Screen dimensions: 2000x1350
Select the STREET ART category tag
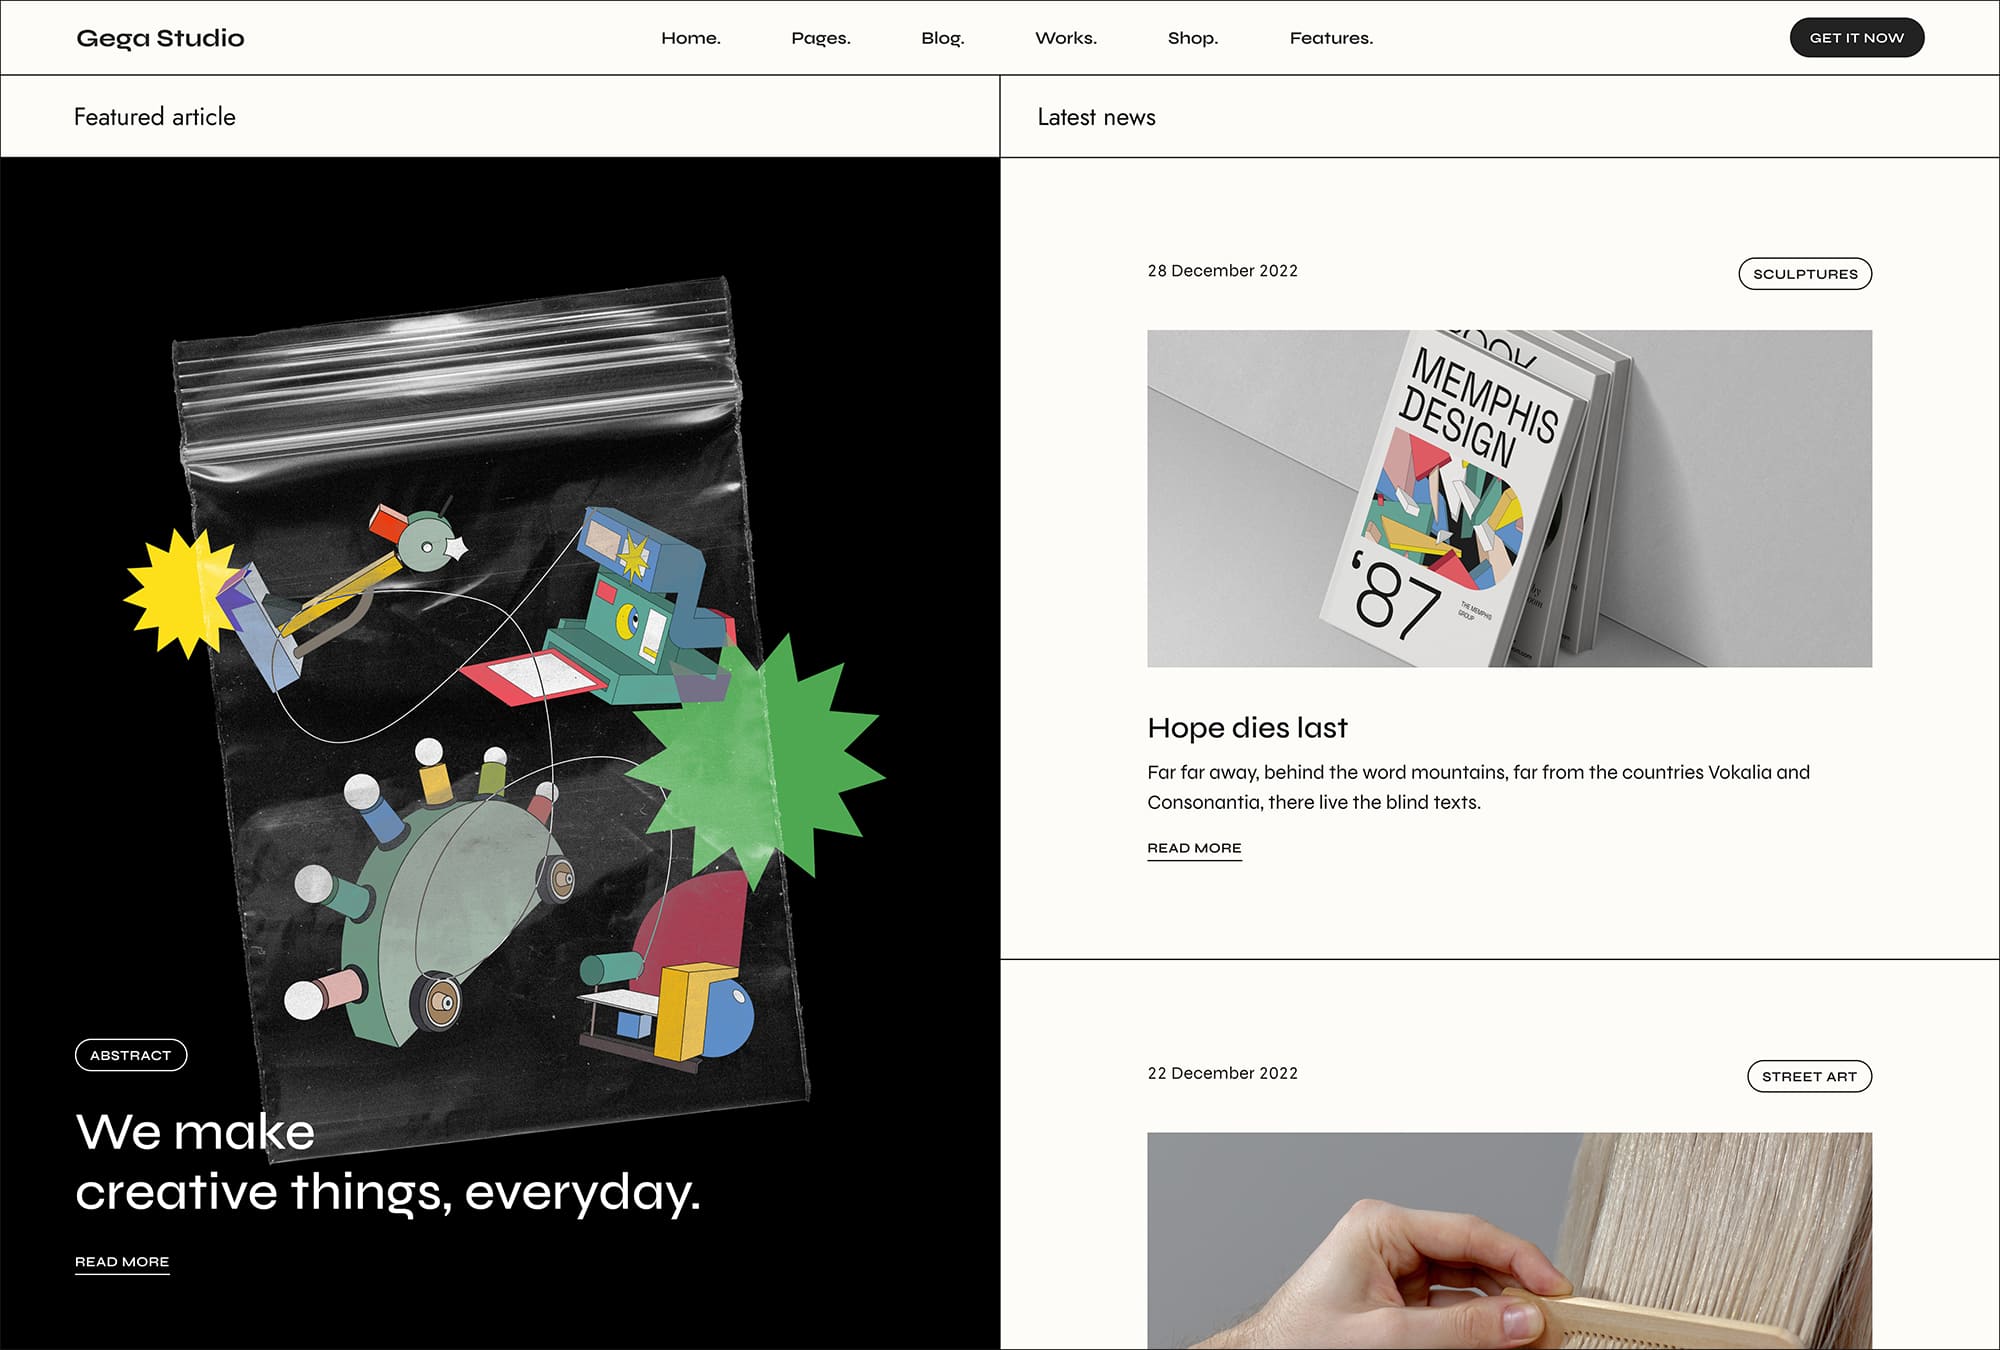[x=1809, y=1076]
